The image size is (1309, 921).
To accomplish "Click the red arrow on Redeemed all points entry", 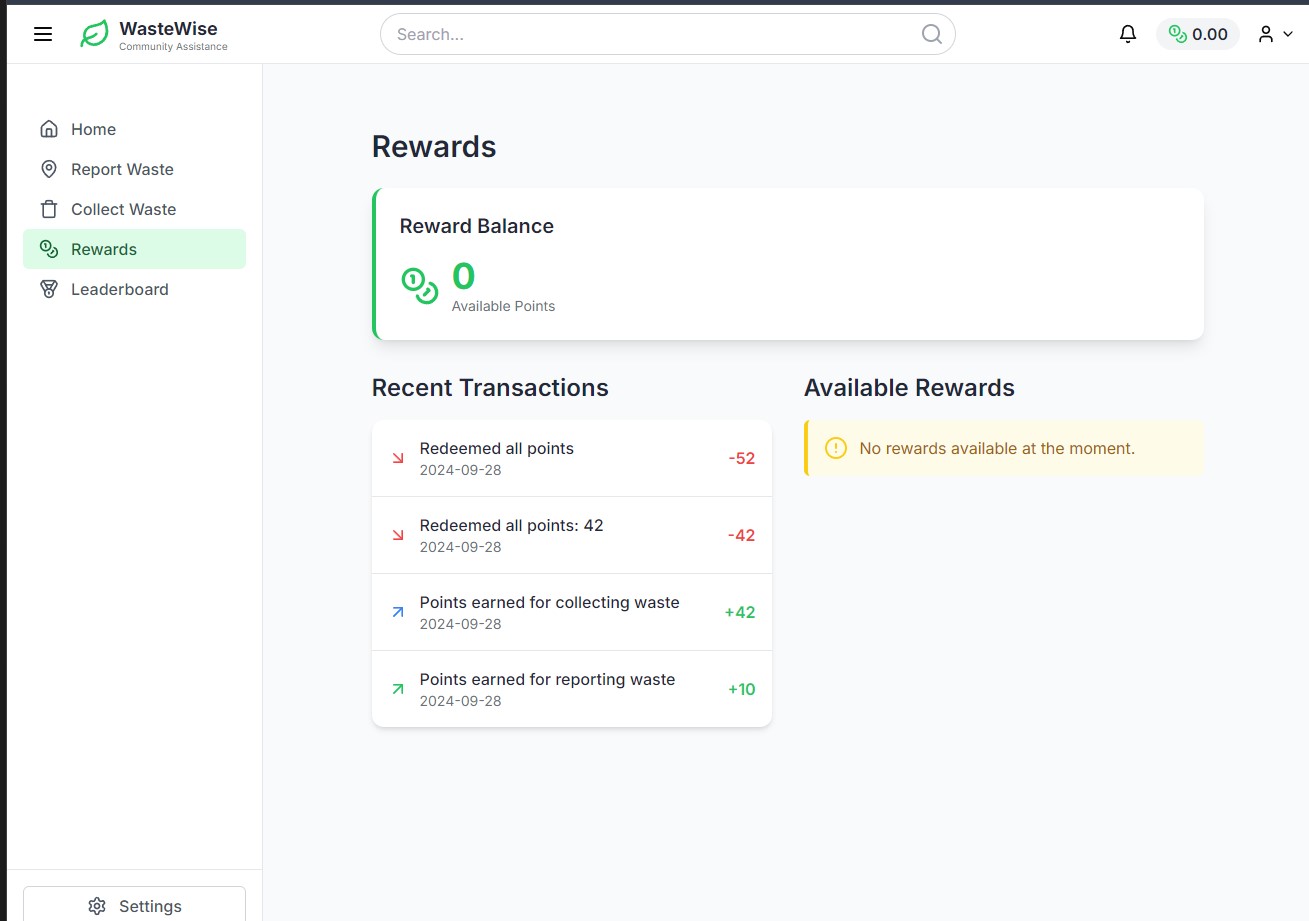I will pyautogui.click(x=398, y=458).
